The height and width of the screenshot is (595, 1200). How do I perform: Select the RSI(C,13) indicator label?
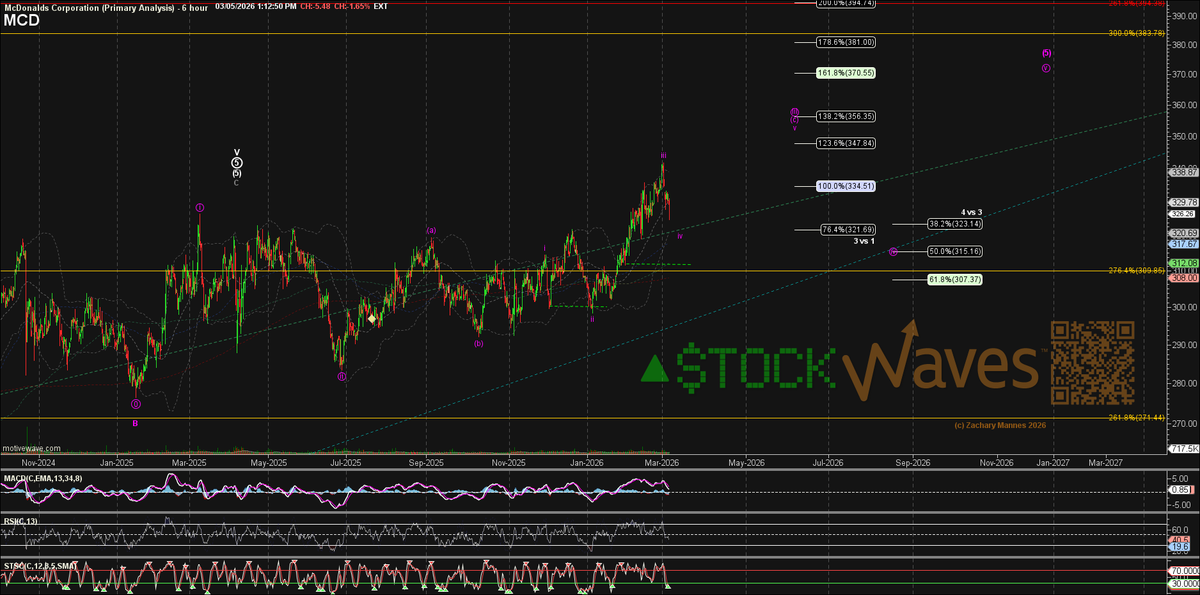coord(19,519)
